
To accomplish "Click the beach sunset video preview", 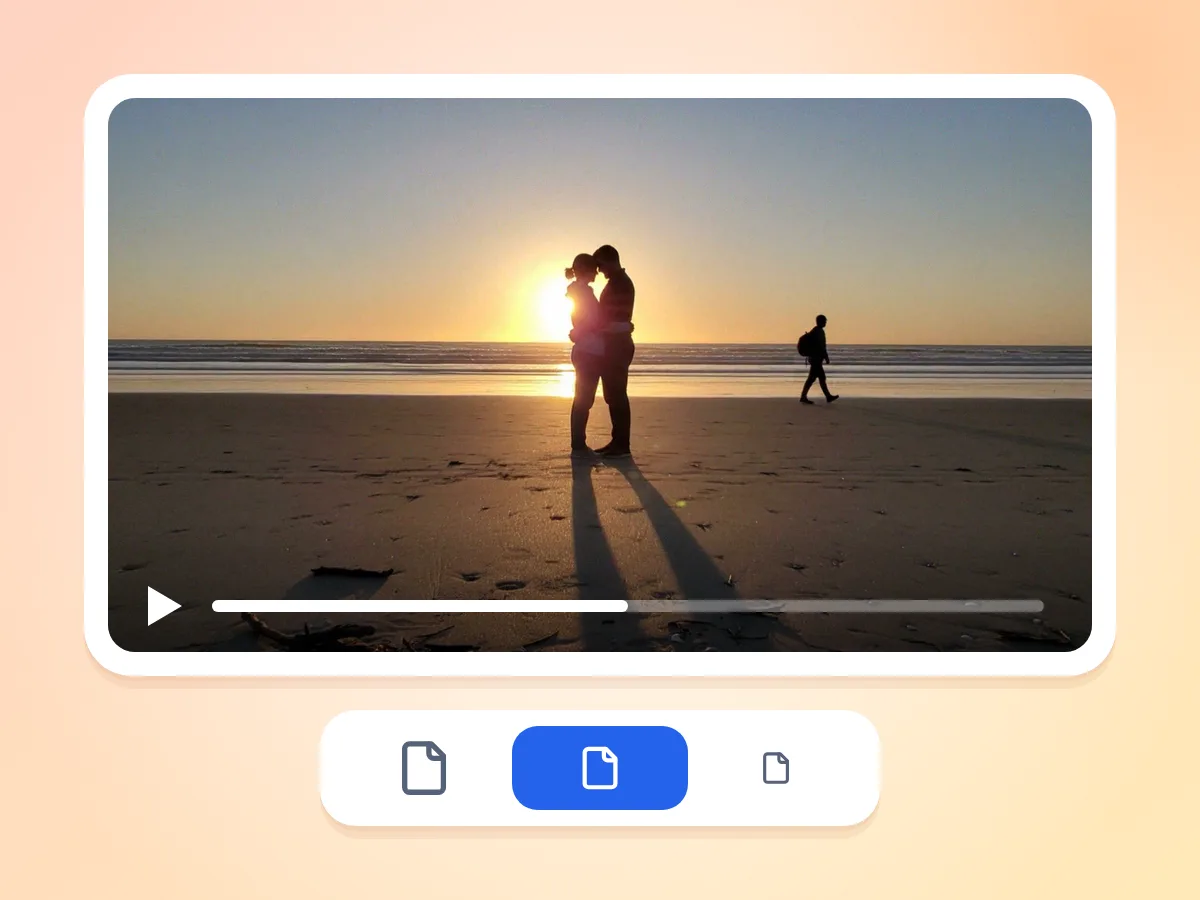I will point(600,375).
